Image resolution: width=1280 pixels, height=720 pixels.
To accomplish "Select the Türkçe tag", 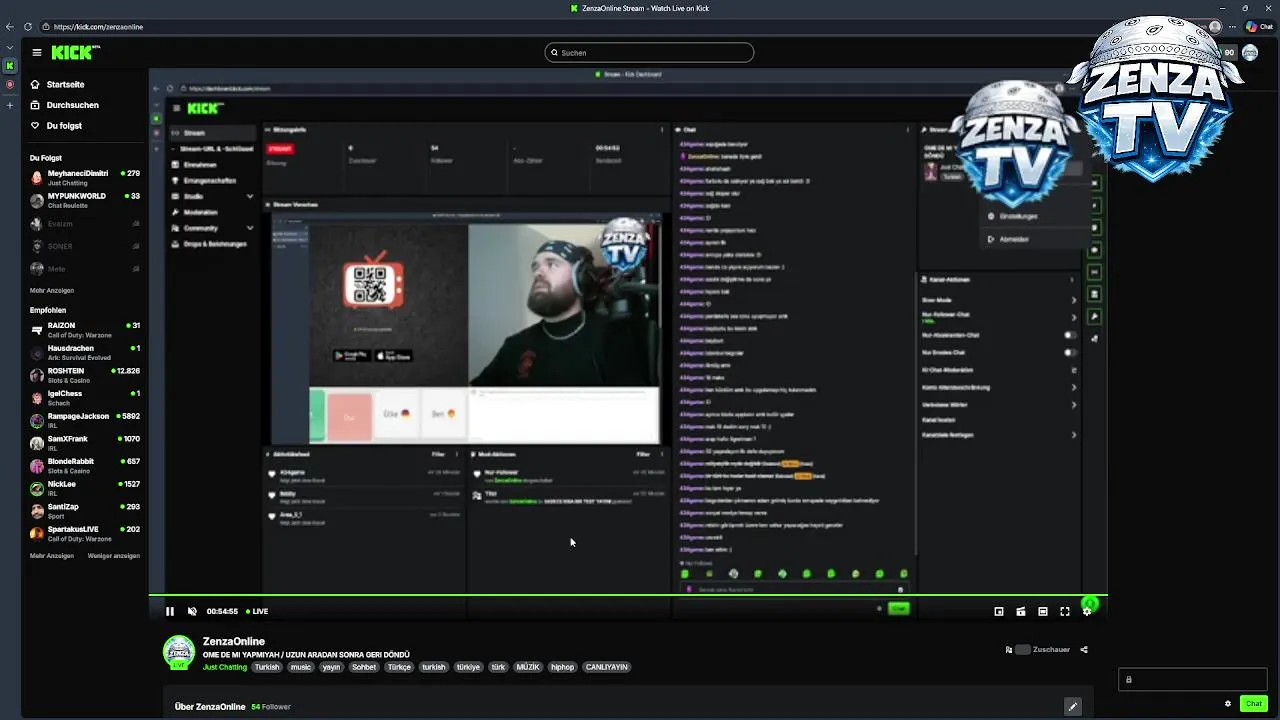I will pos(399,667).
